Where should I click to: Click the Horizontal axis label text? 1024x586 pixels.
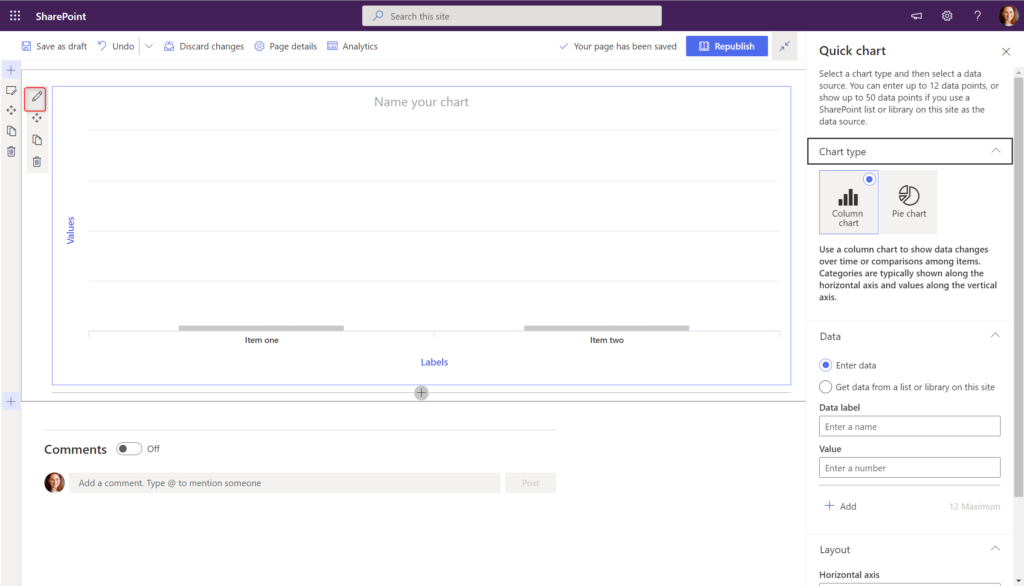click(x=850, y=575)
